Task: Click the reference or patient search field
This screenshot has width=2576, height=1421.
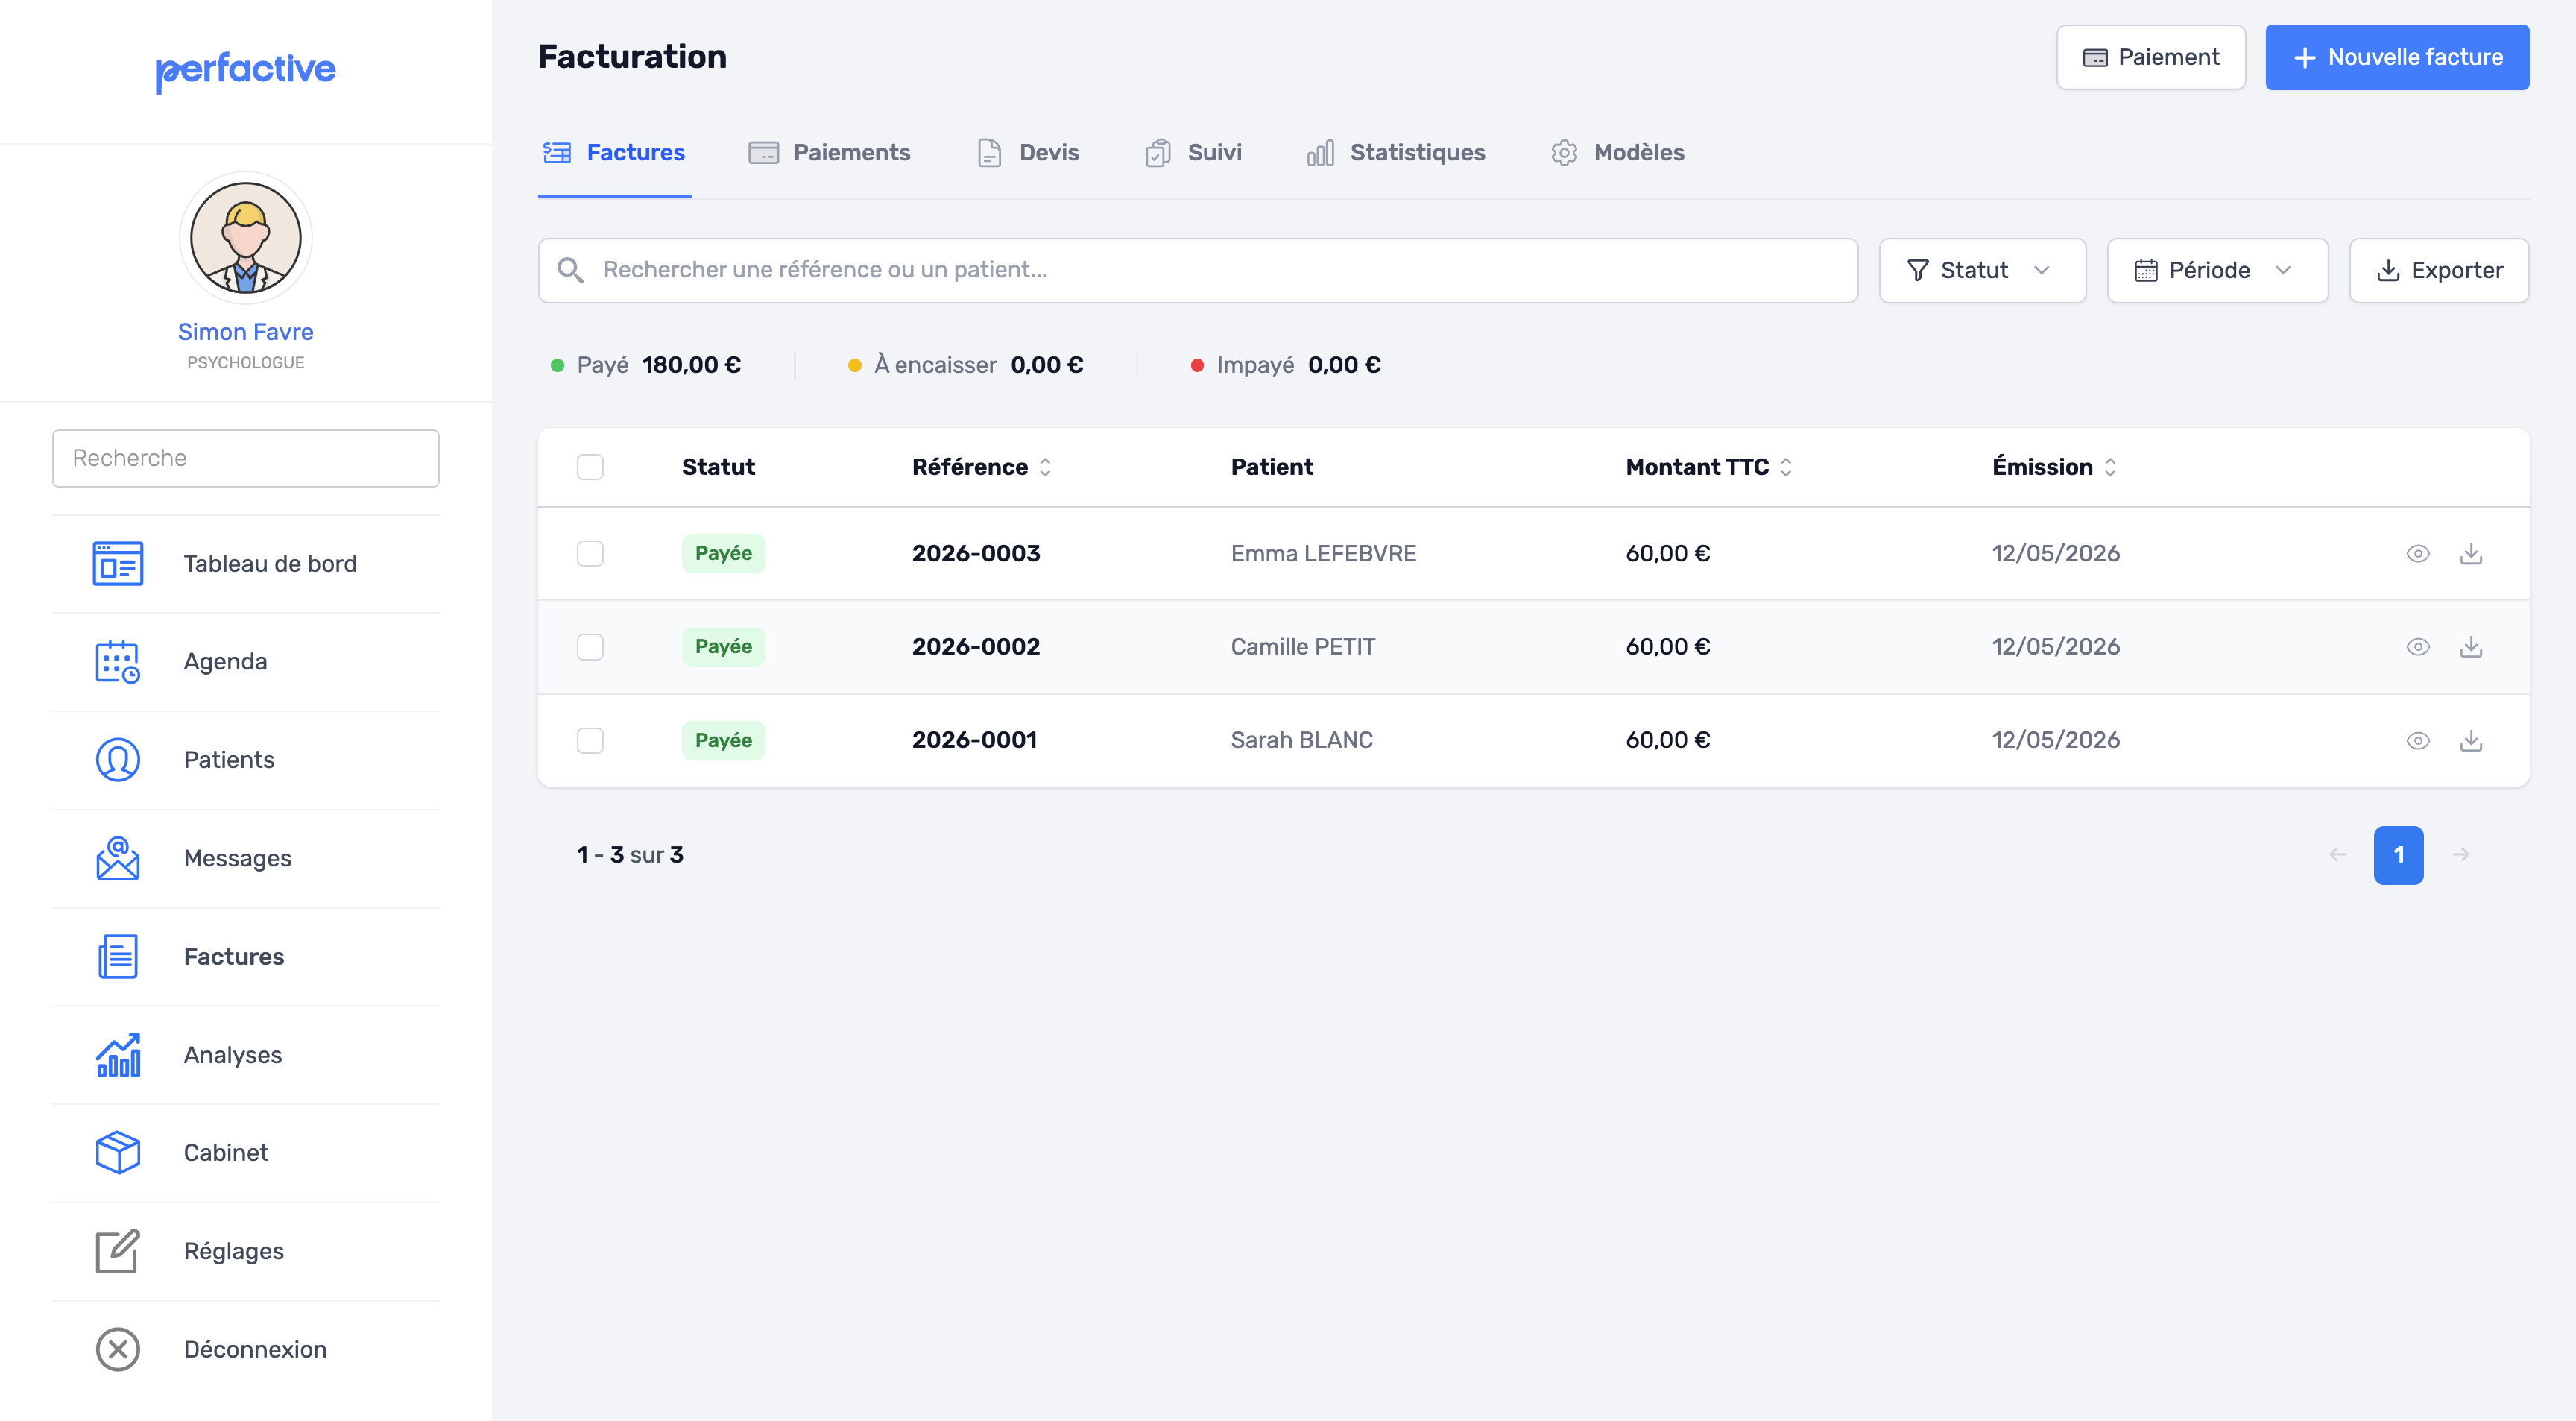Action: (x=1198, y=270)
